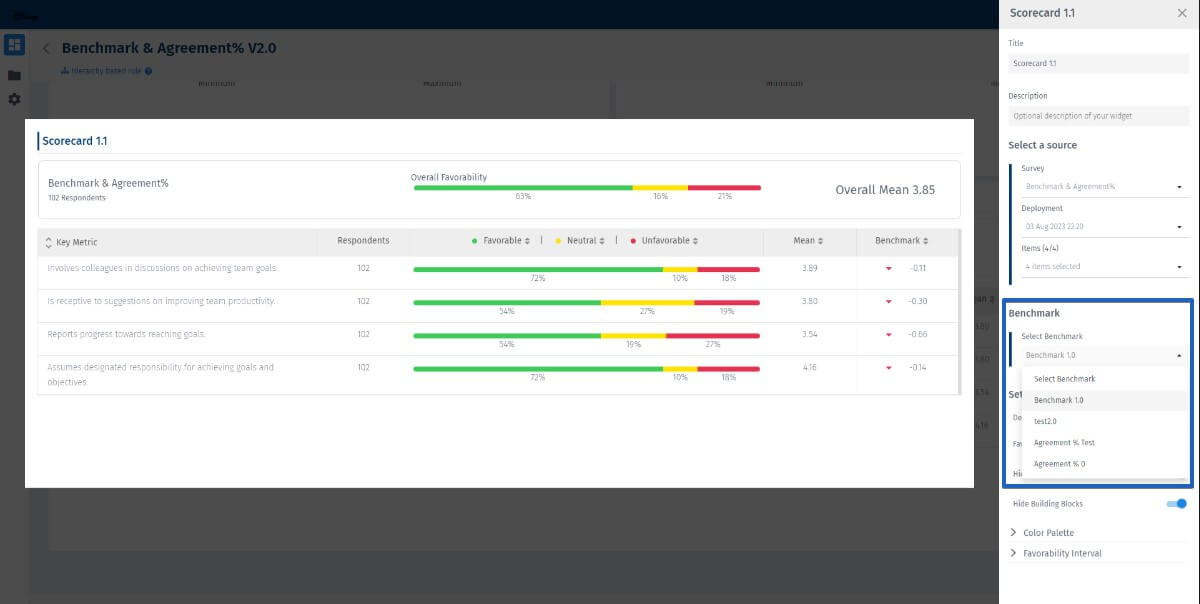Choose 'Select Benchmark' option in list
Screen dimensions: 1200x604
[x=1106, y=379]
